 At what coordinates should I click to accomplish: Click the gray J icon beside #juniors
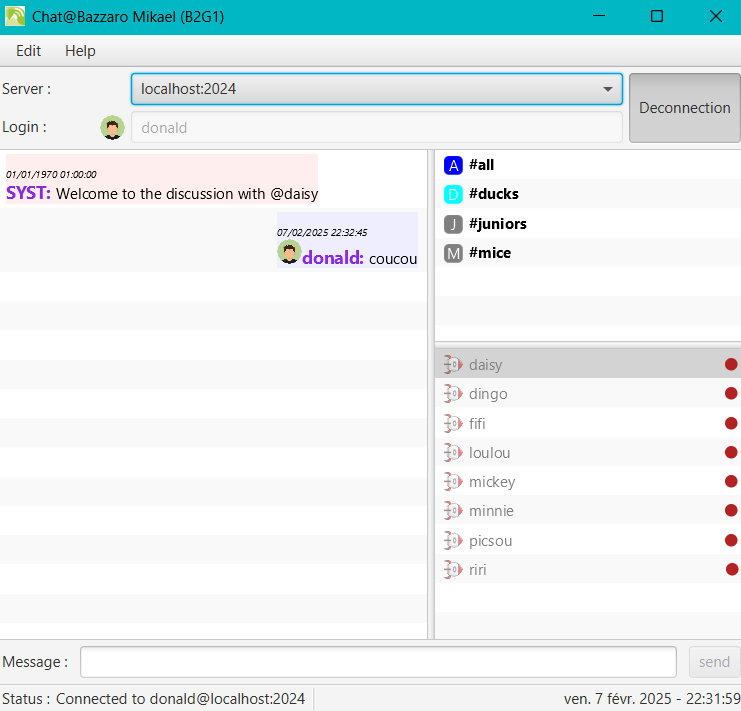pyautogui.click(x=453, y=224)
